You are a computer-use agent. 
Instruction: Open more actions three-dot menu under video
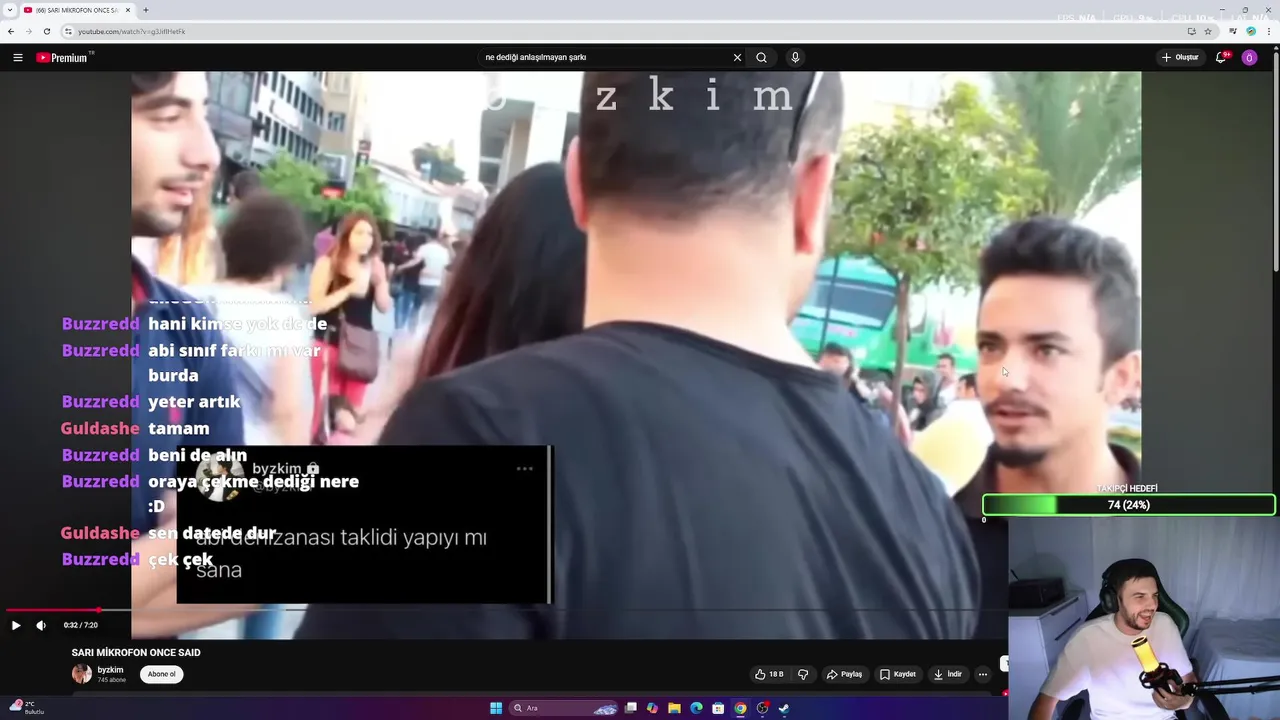tap(983, 674)
